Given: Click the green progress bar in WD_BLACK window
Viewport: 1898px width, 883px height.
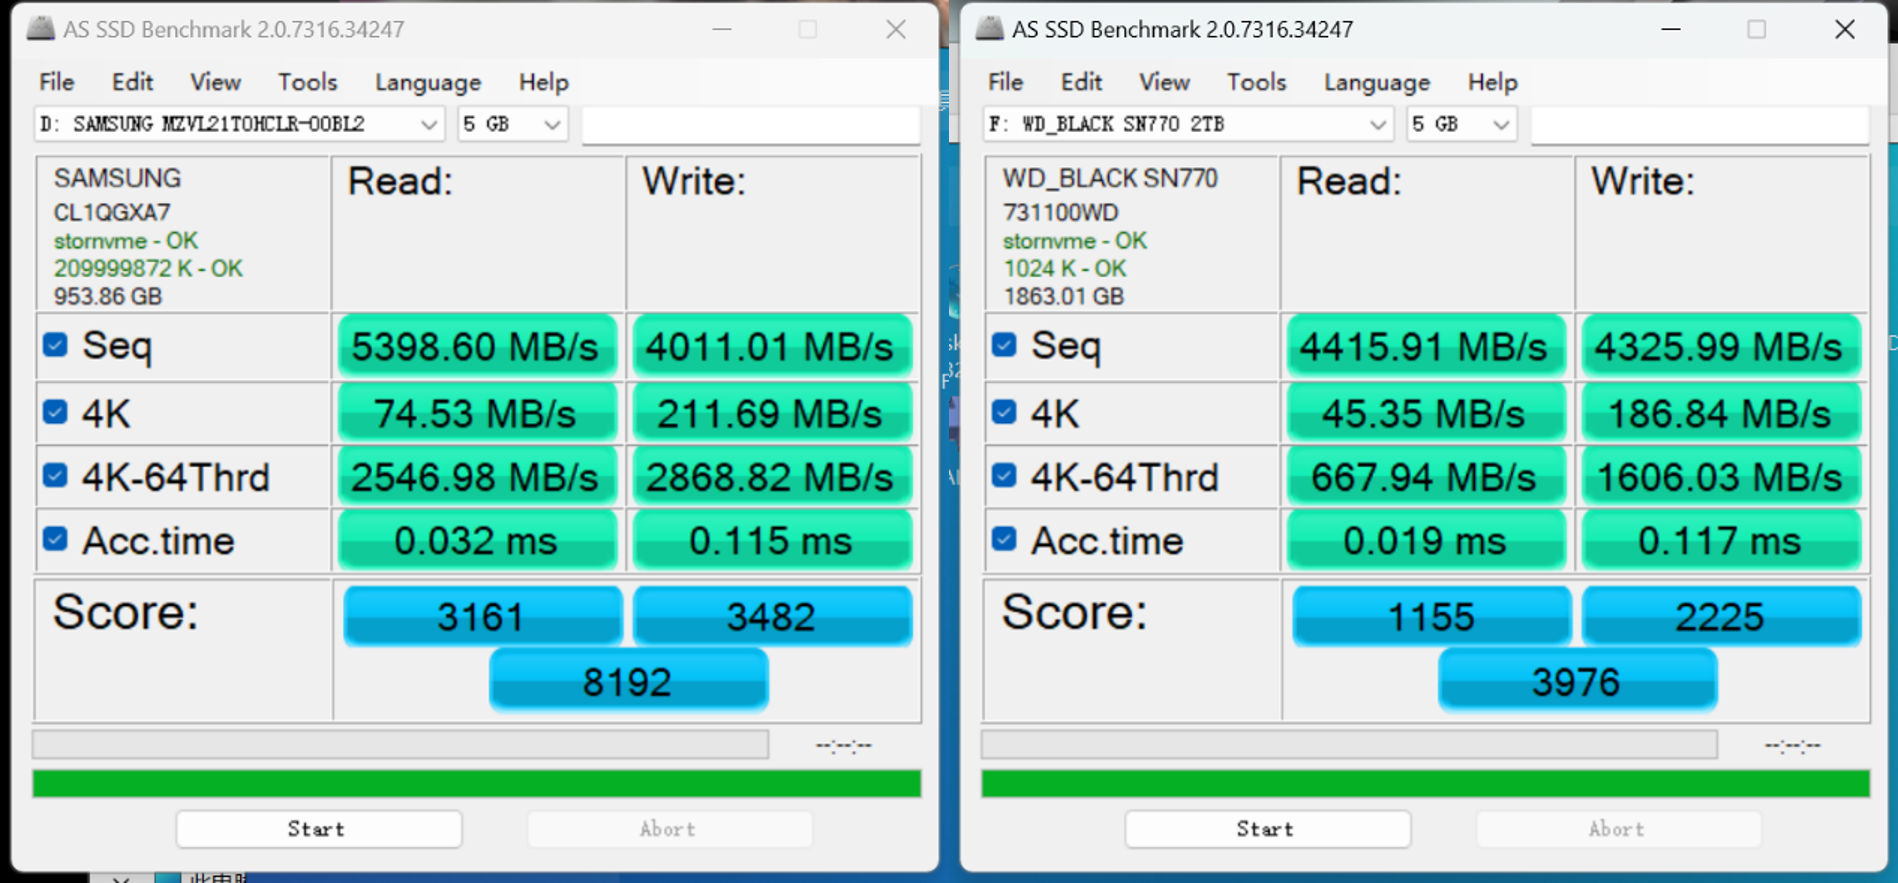Looking at the screenshot, I should click(1426, 783).
